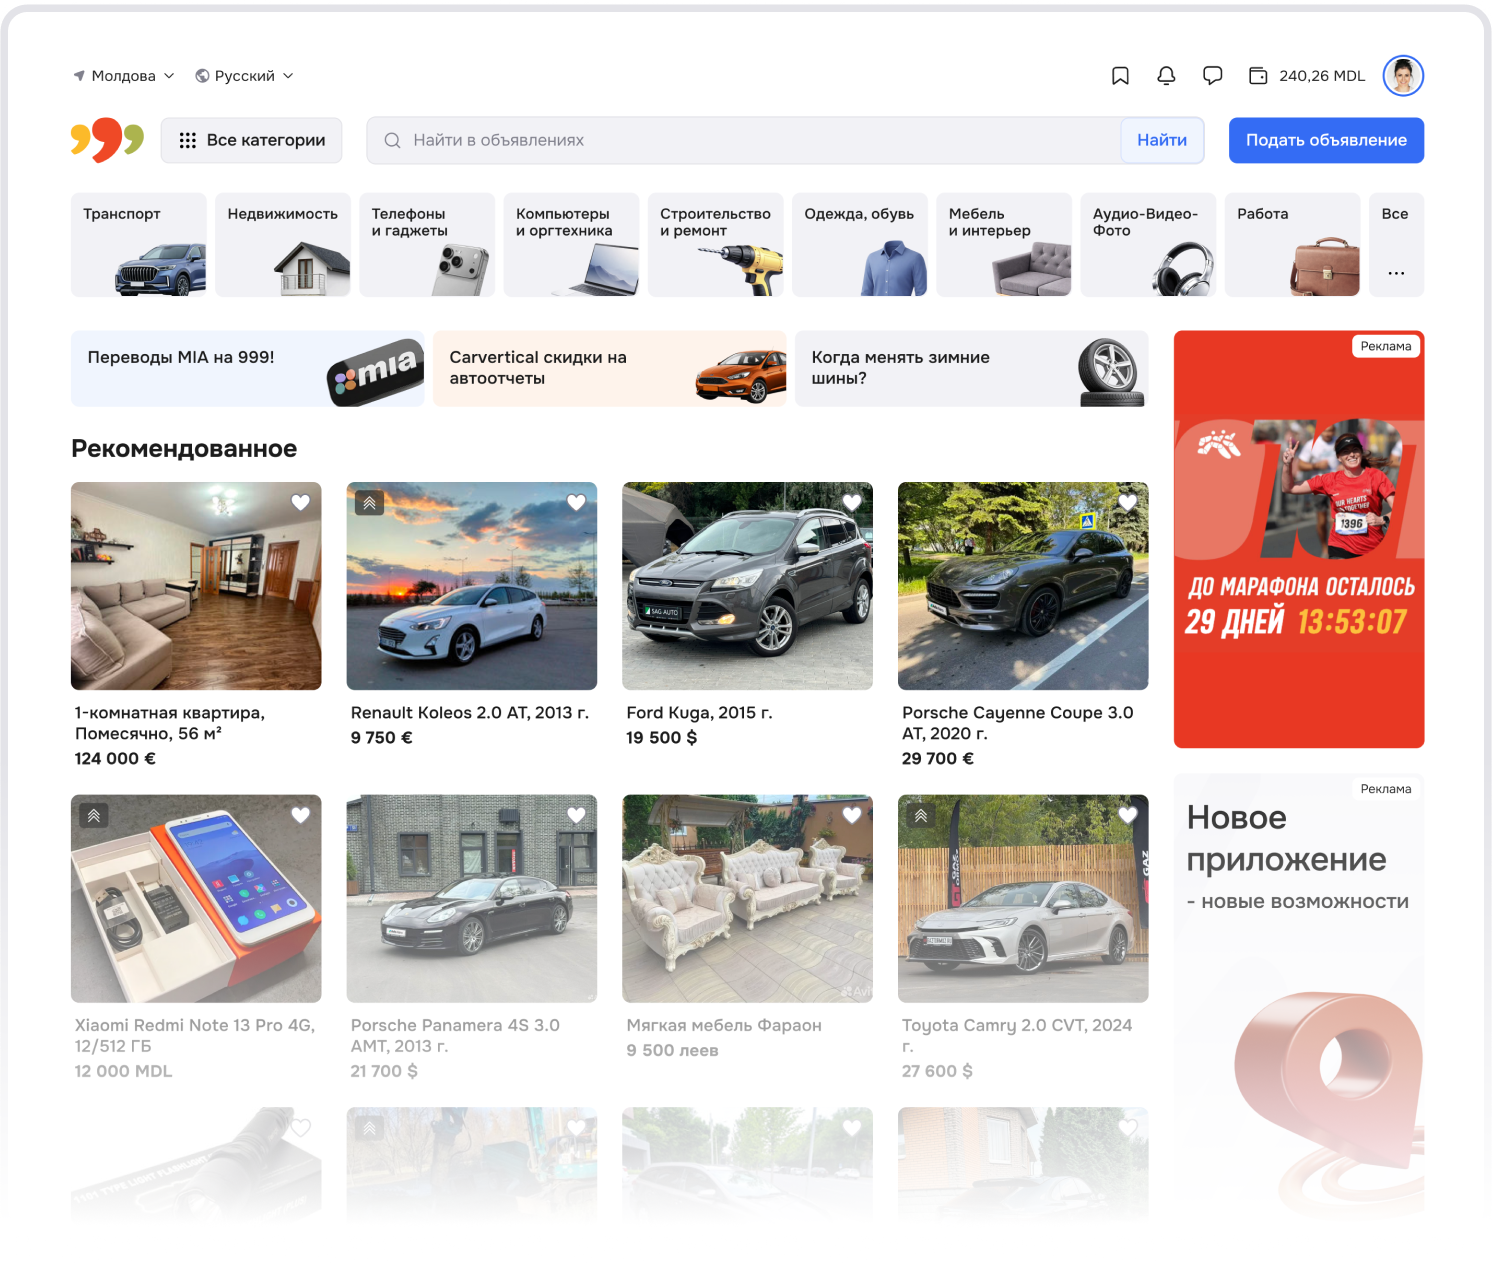Click Подать объявление button
This screenshot has height=1272, width=1492.
(1326, 140)
